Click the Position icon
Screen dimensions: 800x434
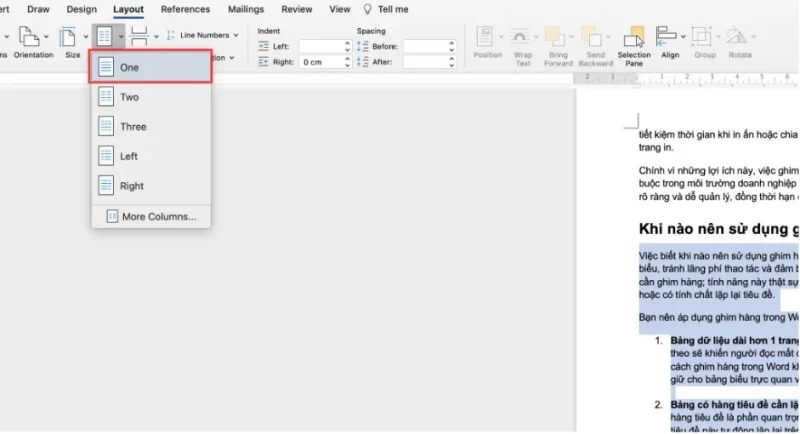488,43
